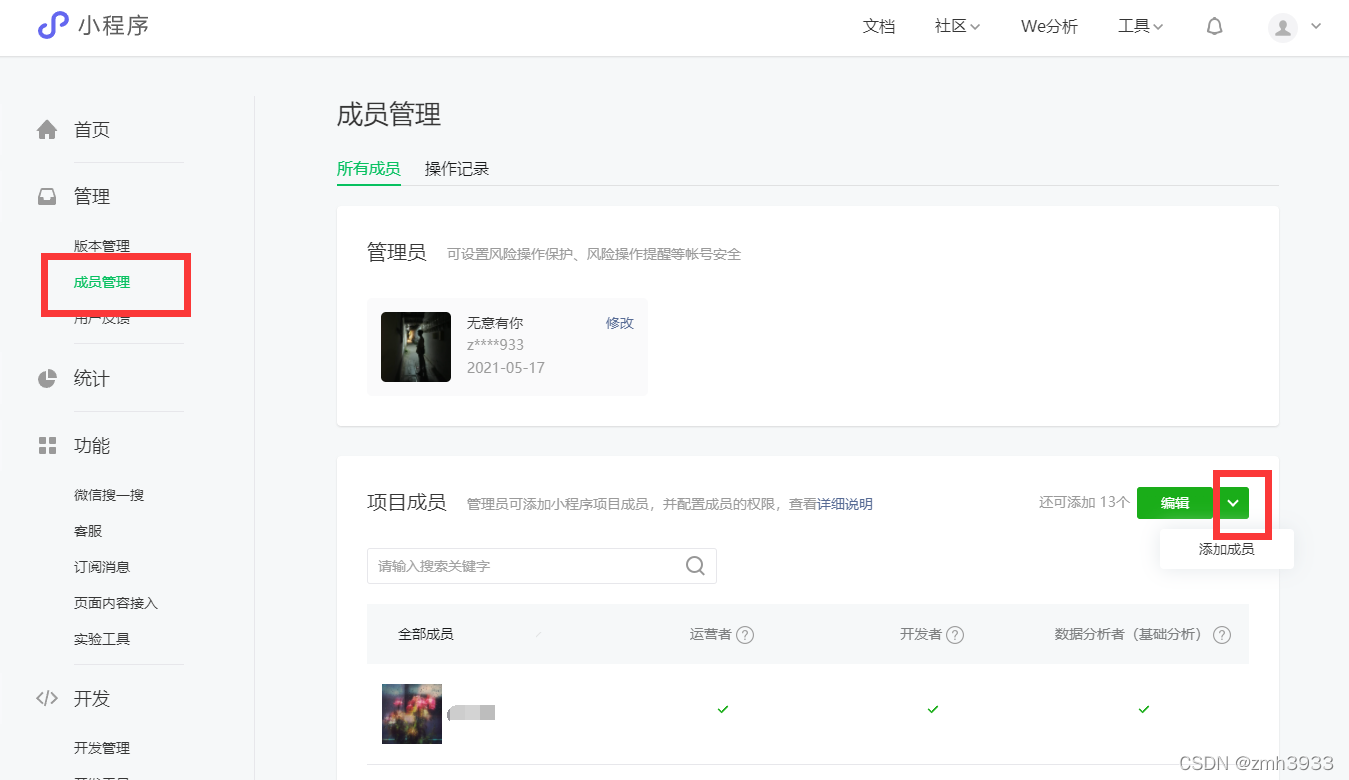Click the grid icon beside 功能

click(47, 445)
